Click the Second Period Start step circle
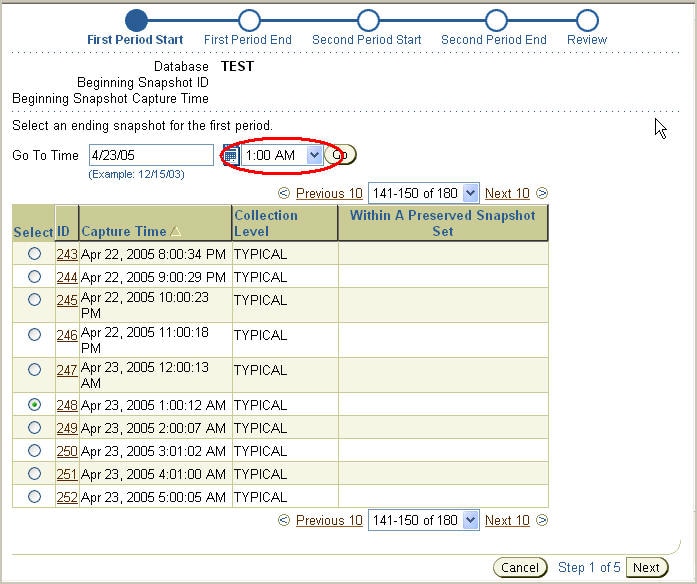The image size is (697, 584). (x=368, y=20)
